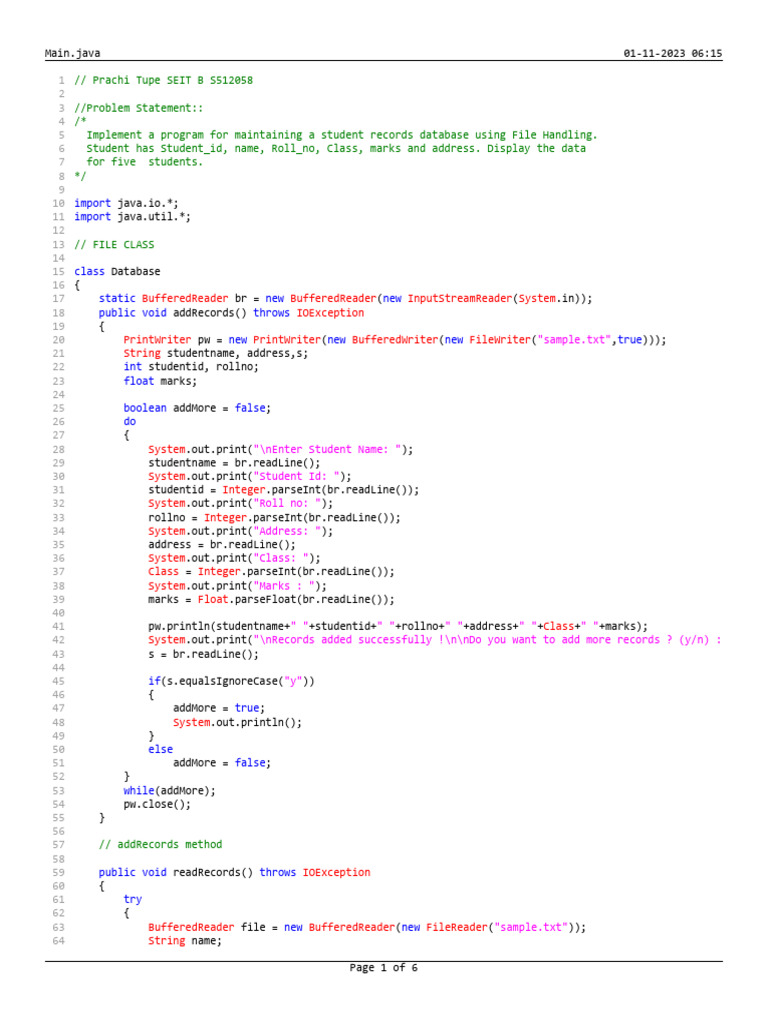This screenshot has height=1024, width=768.
Task: Click the 'while(addMore);' statement
Action: pos(169,791)
